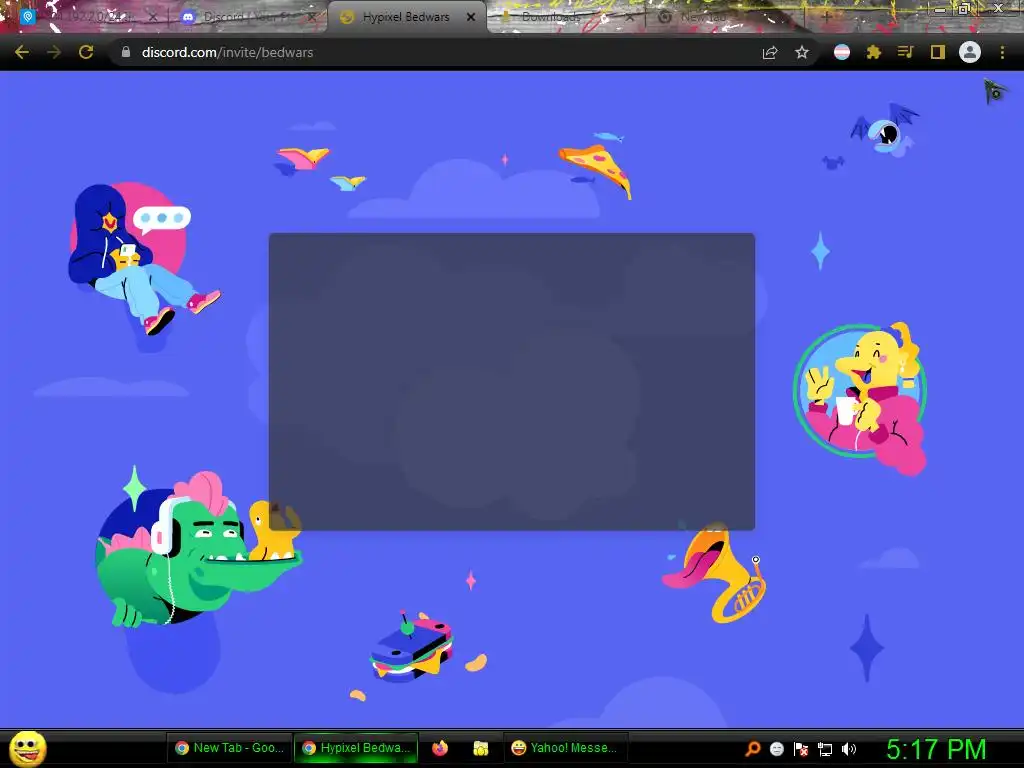1024x768 pixels.
Task: Open the flag with red X tray icon
Action: [801, 748]
